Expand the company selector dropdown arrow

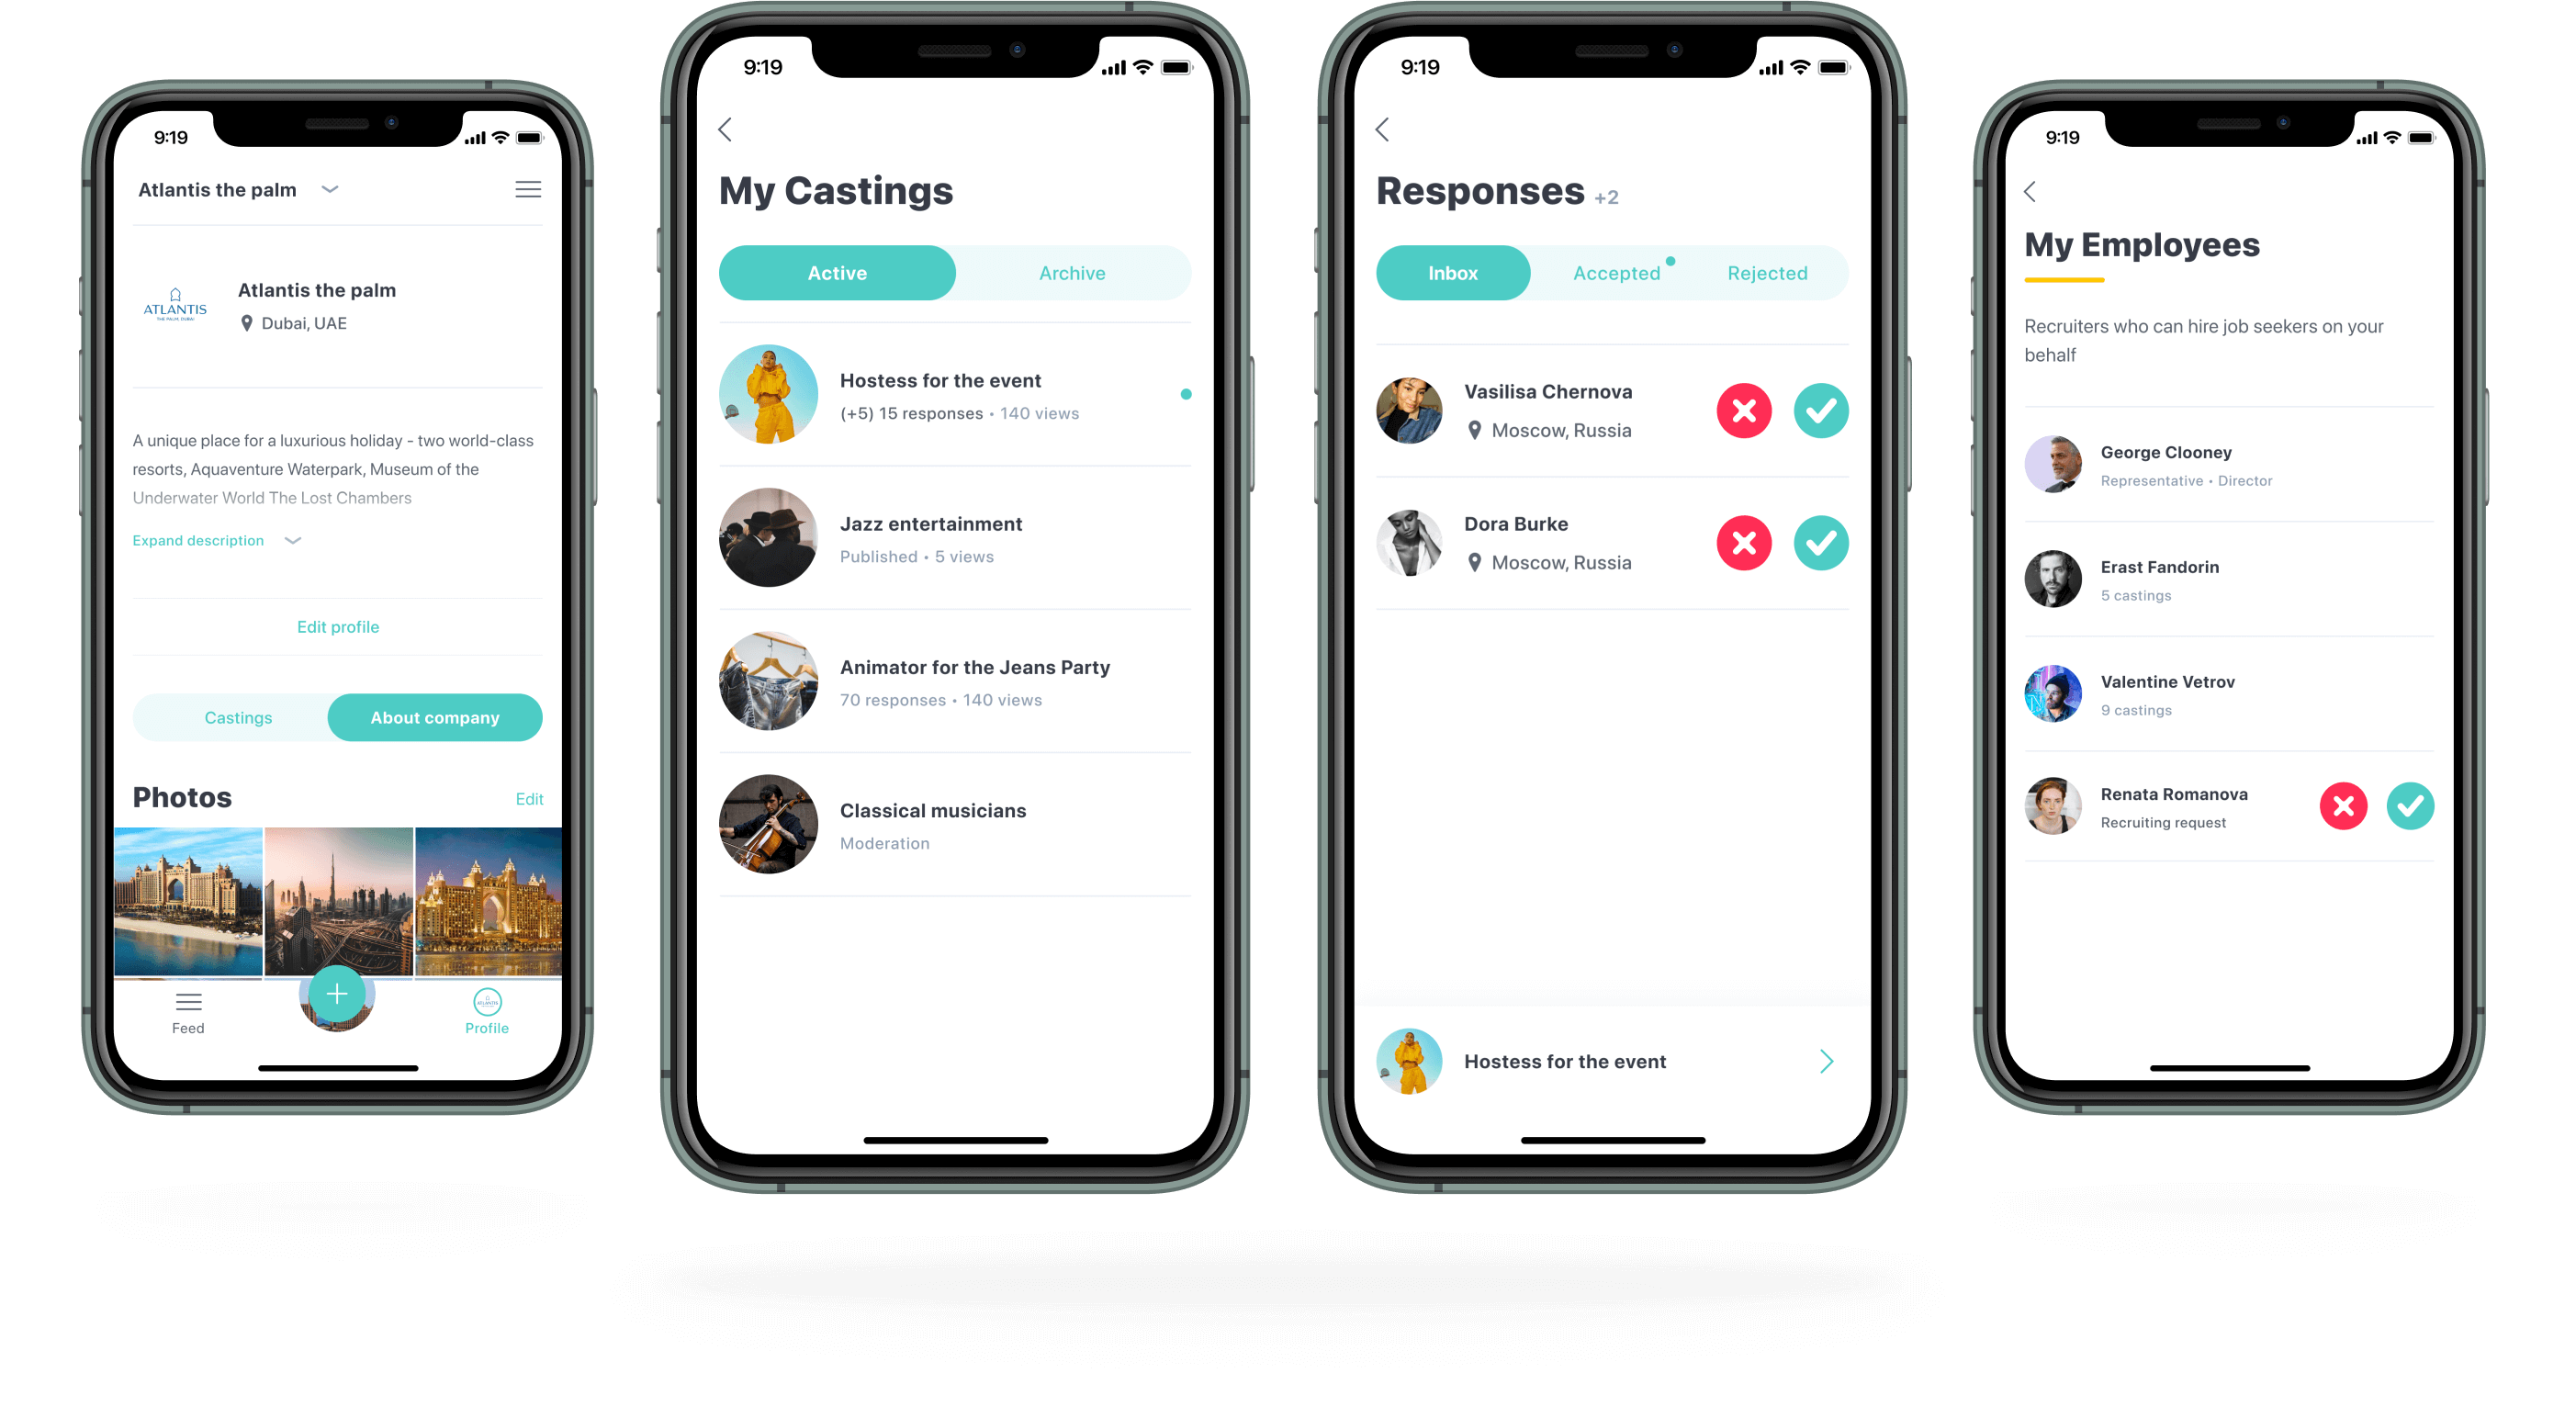(x=337, y=190)
